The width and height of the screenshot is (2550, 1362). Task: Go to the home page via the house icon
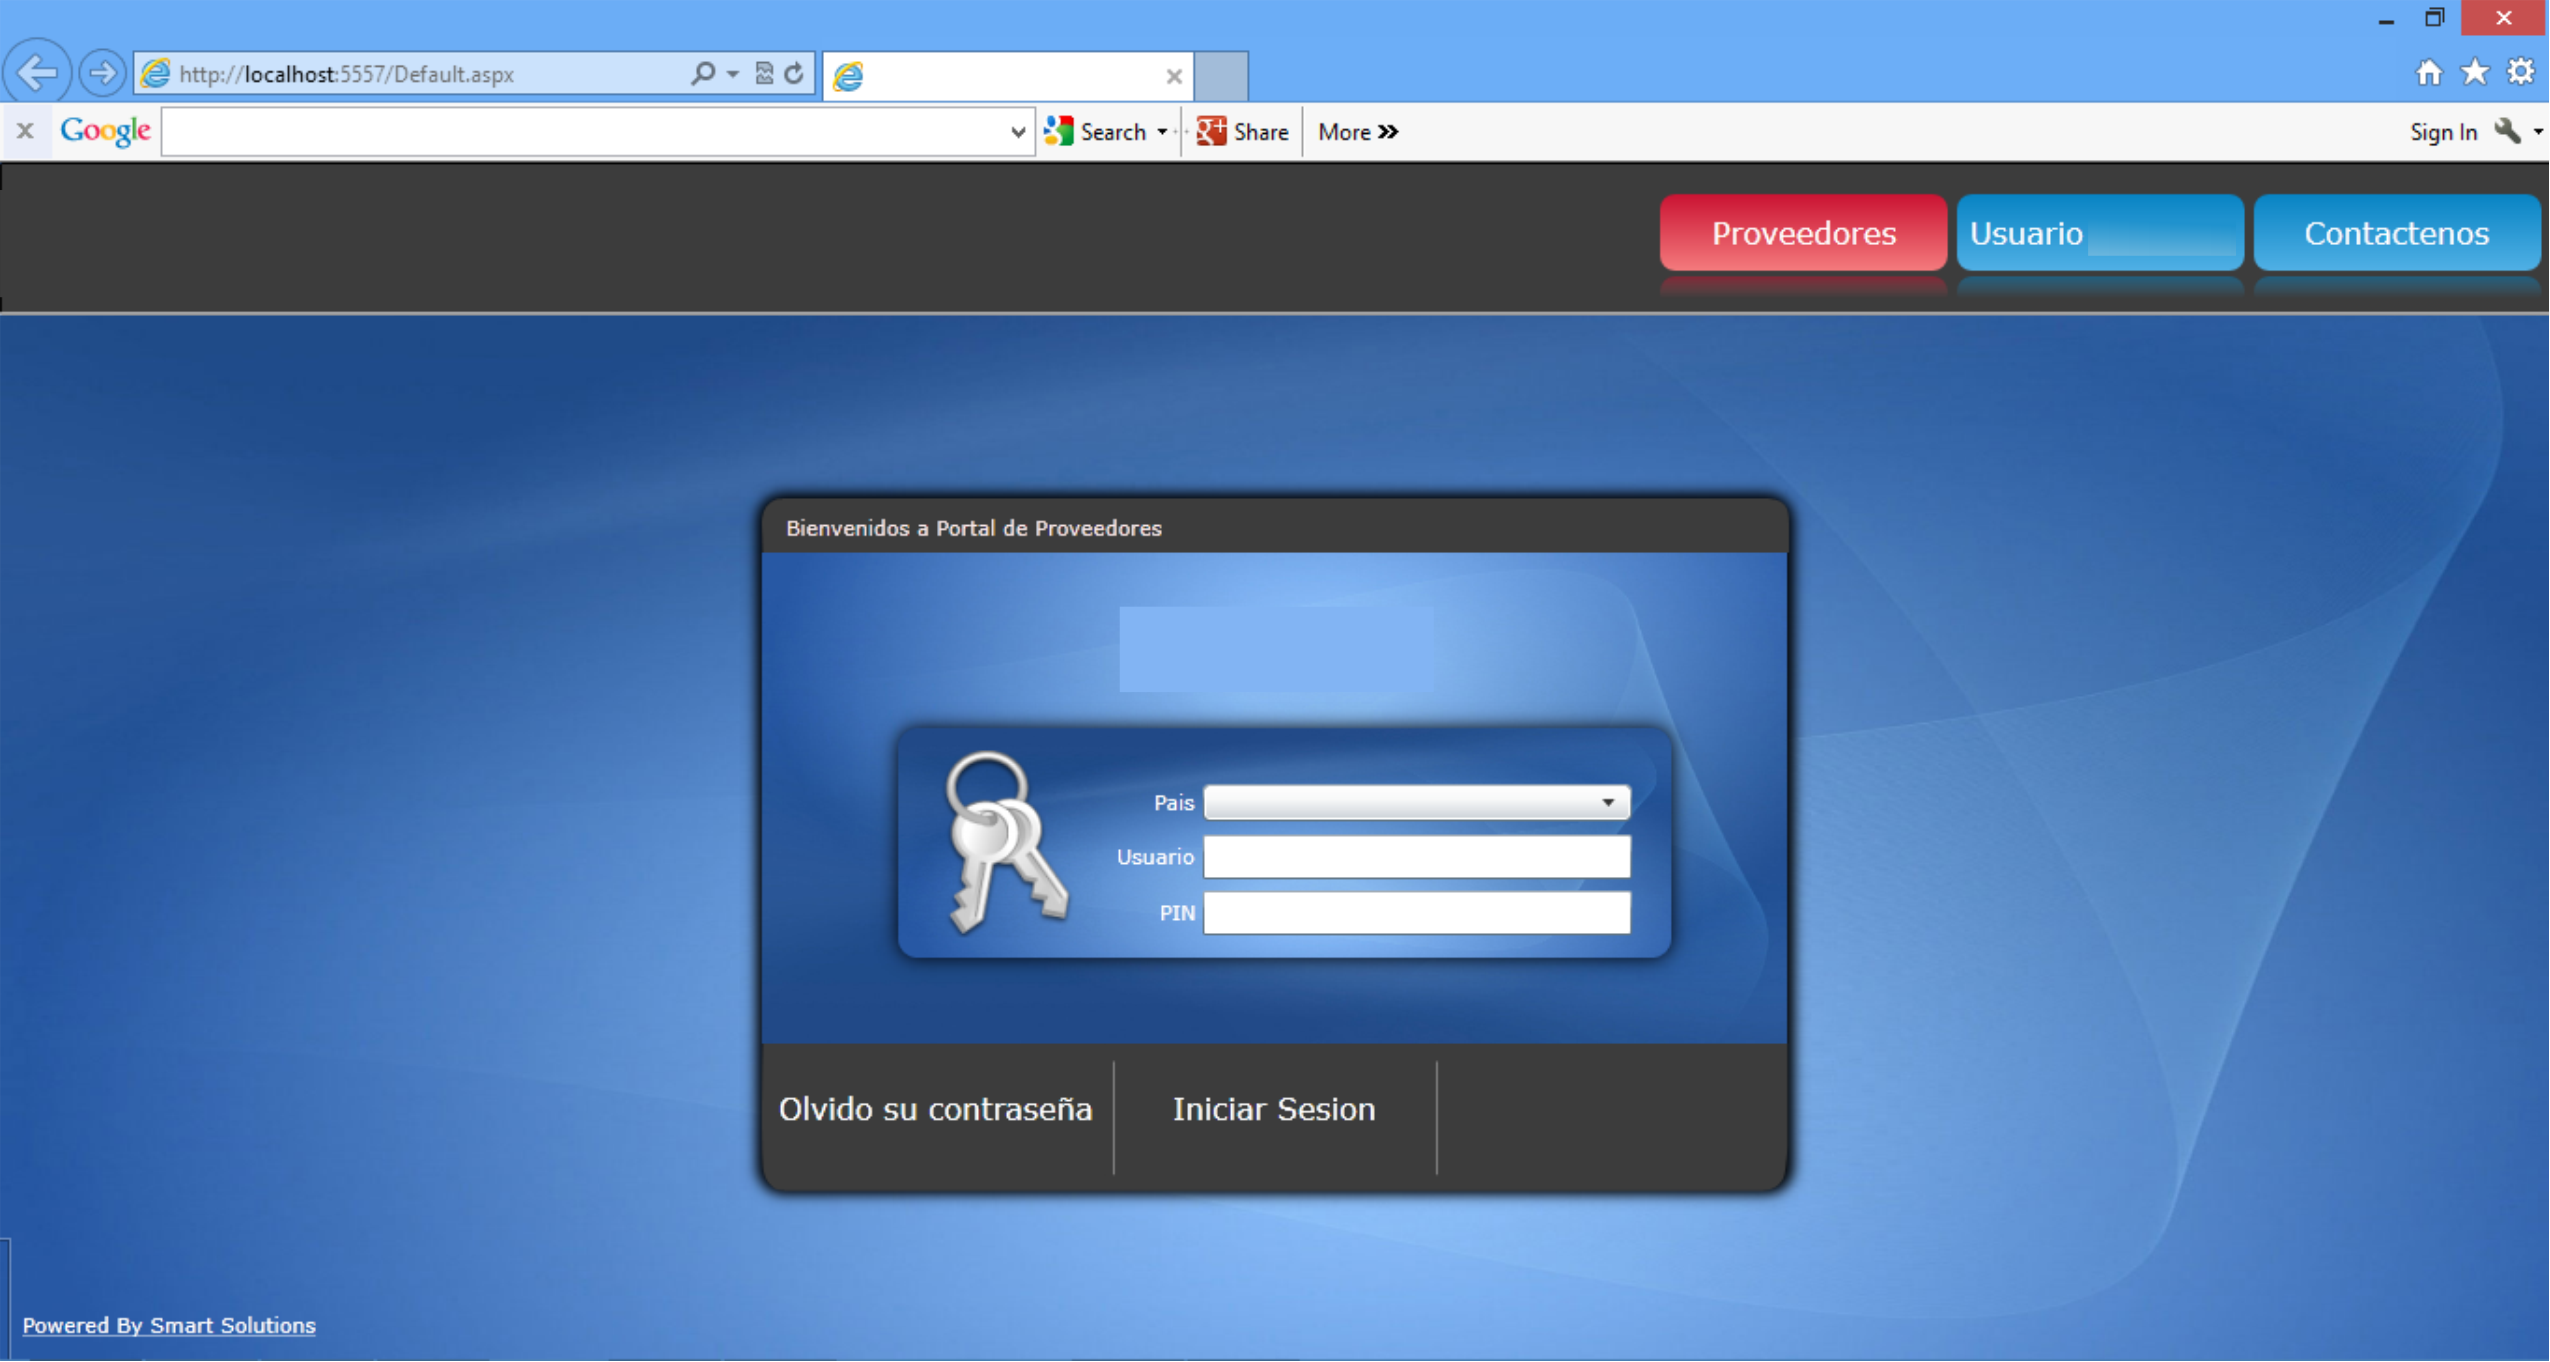point(2429,72)
